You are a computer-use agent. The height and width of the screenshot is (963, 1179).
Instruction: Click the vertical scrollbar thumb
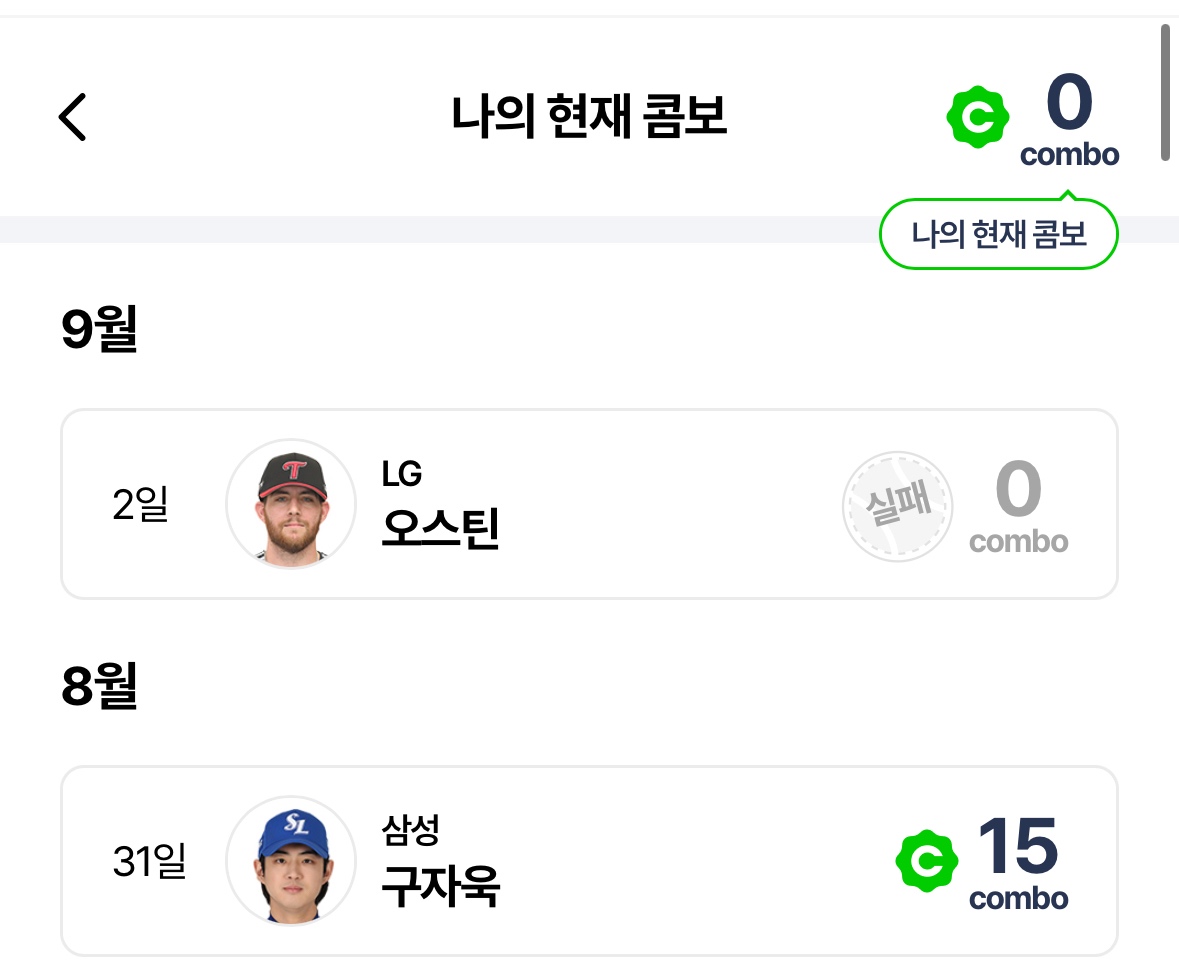[1165, 92]
